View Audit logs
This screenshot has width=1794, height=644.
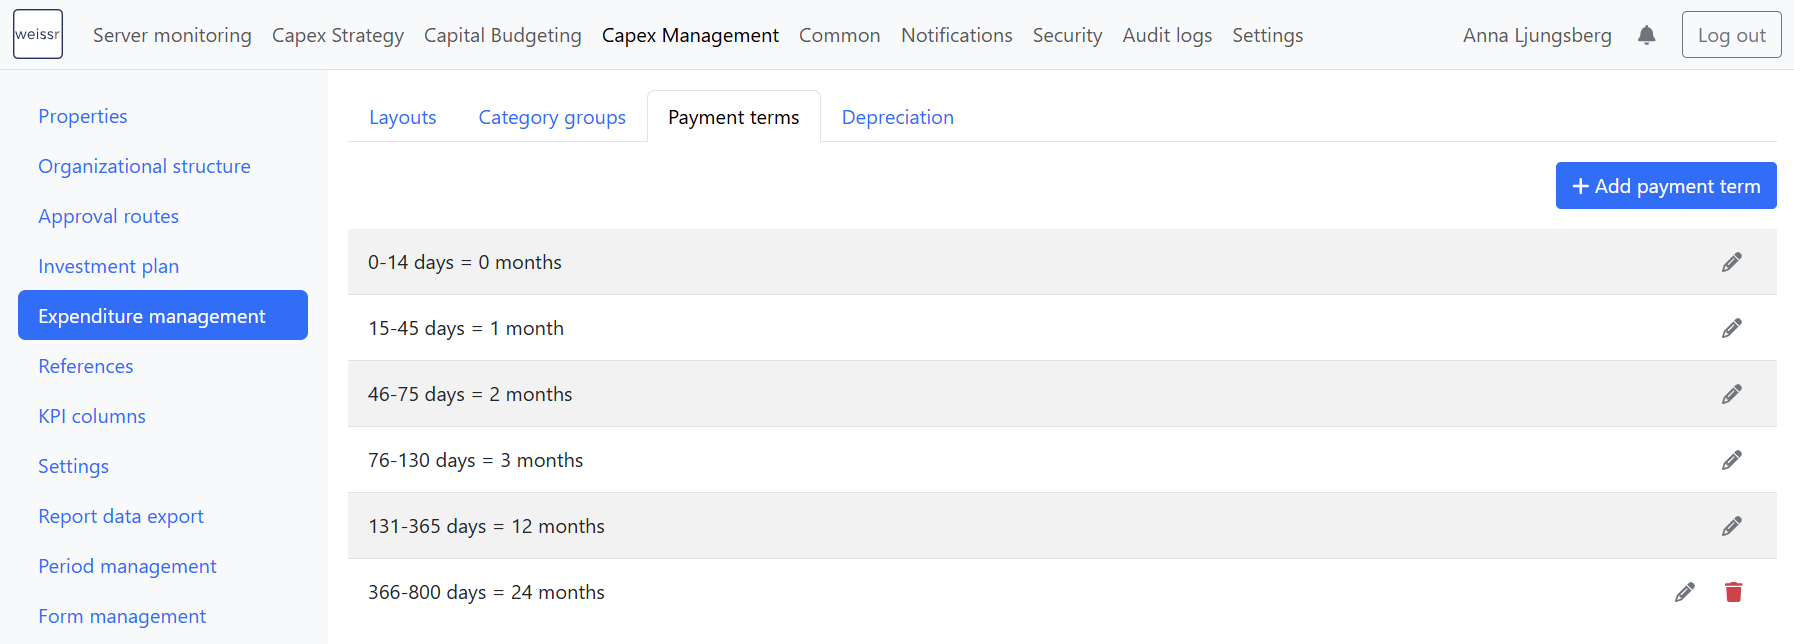1168,35
